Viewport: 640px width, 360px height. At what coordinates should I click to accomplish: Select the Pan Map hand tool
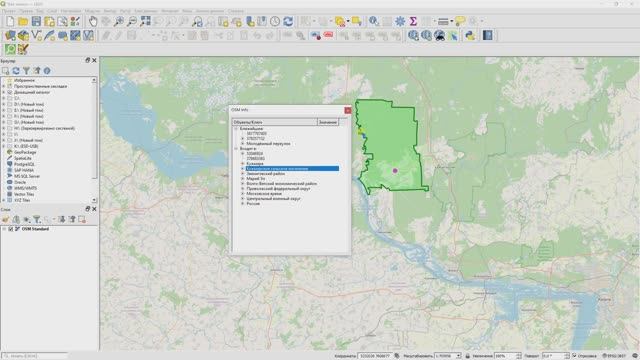[x=93, y=21]
